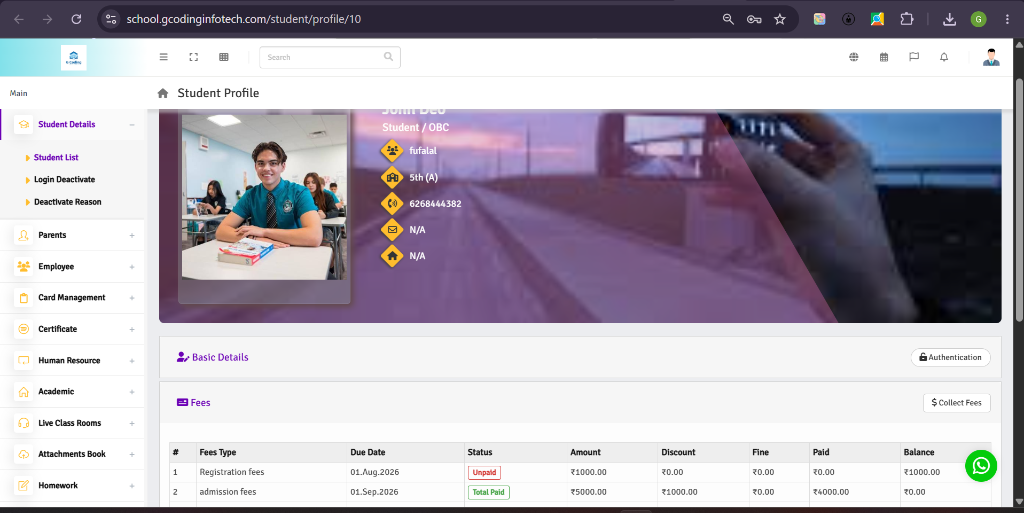Click the address home icon
1024x513 pixels.
(x=392, y=256)
